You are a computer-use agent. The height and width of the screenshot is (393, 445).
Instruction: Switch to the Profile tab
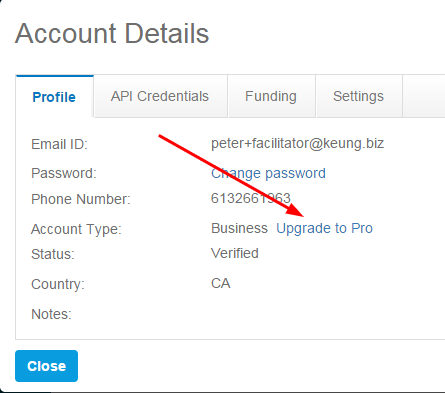click(x=54, y=97)
